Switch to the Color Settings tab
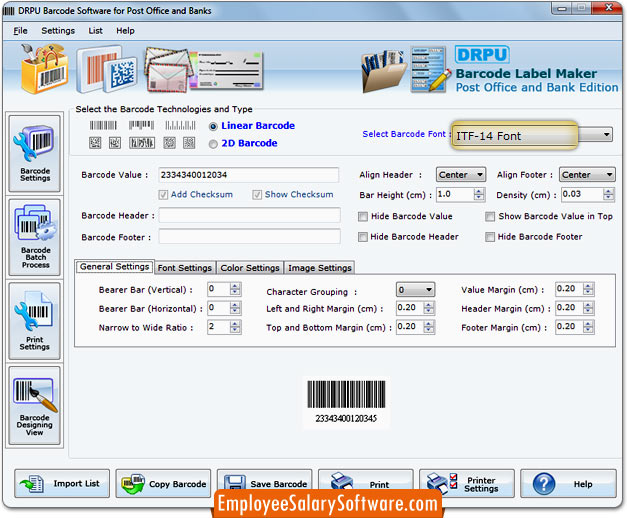 coord(250,268)
